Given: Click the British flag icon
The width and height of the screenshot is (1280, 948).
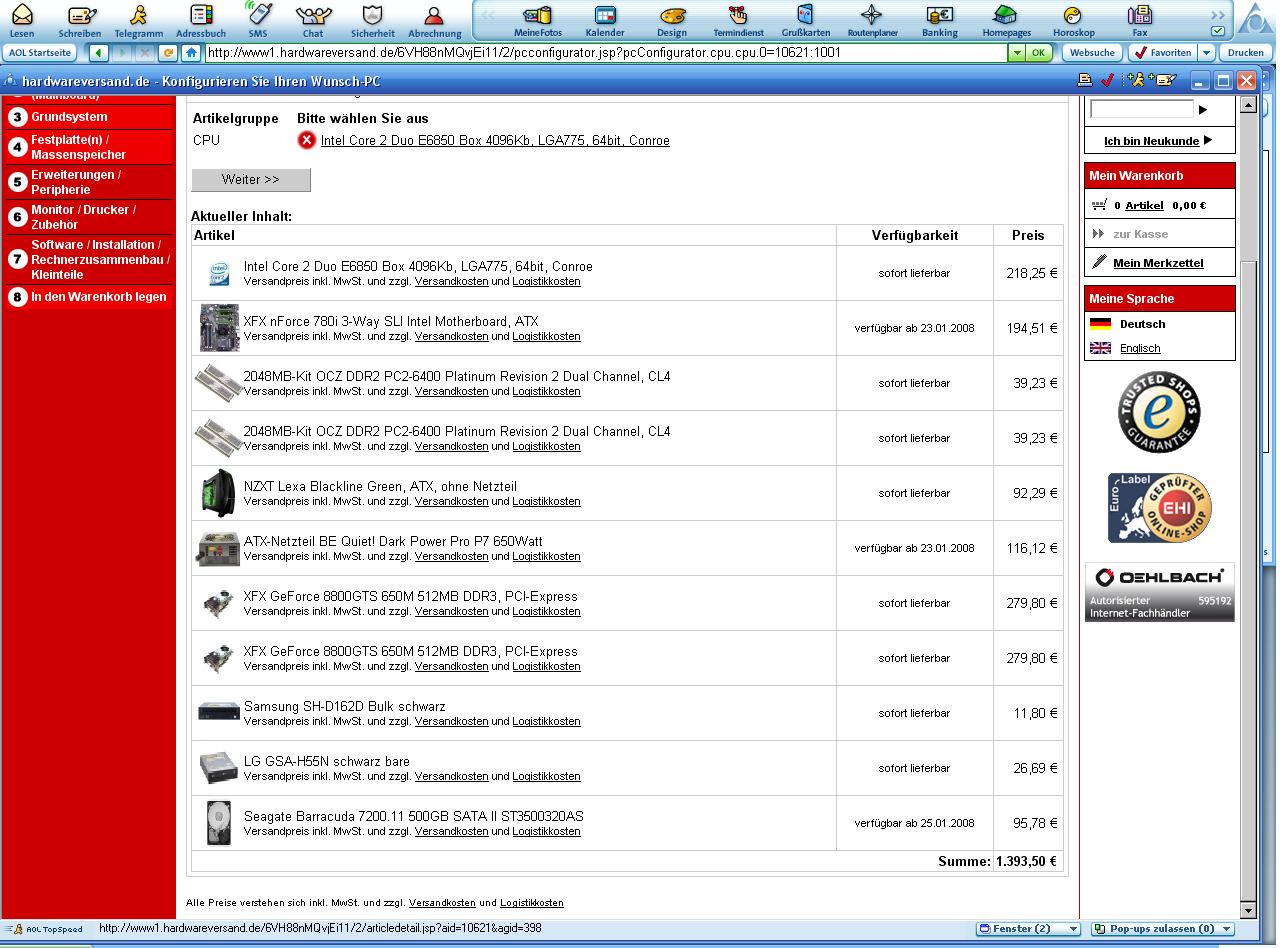Looking at the screenshot, I should [1101, 348].
